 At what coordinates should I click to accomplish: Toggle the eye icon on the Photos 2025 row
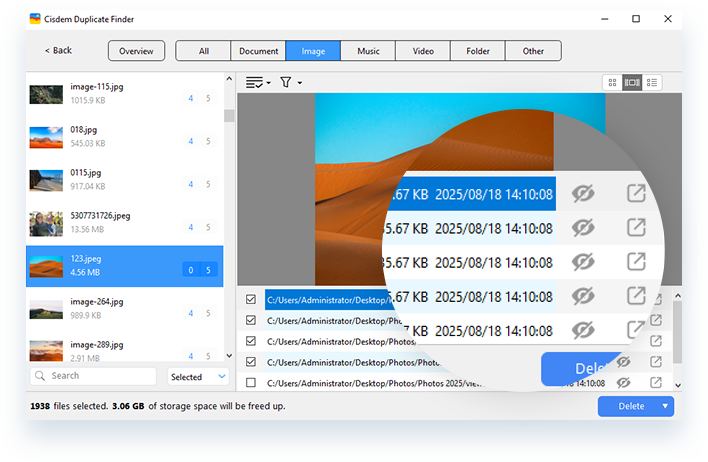[x=624, y=383]
